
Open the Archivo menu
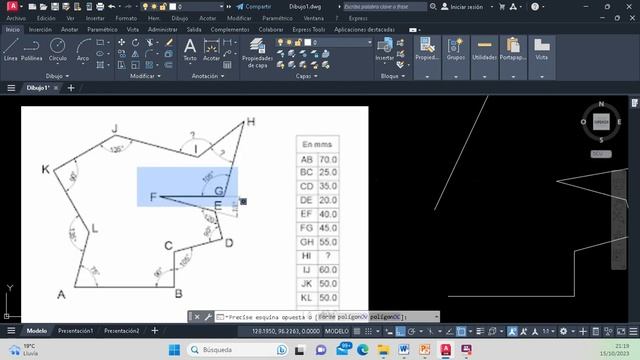point(16,18)
